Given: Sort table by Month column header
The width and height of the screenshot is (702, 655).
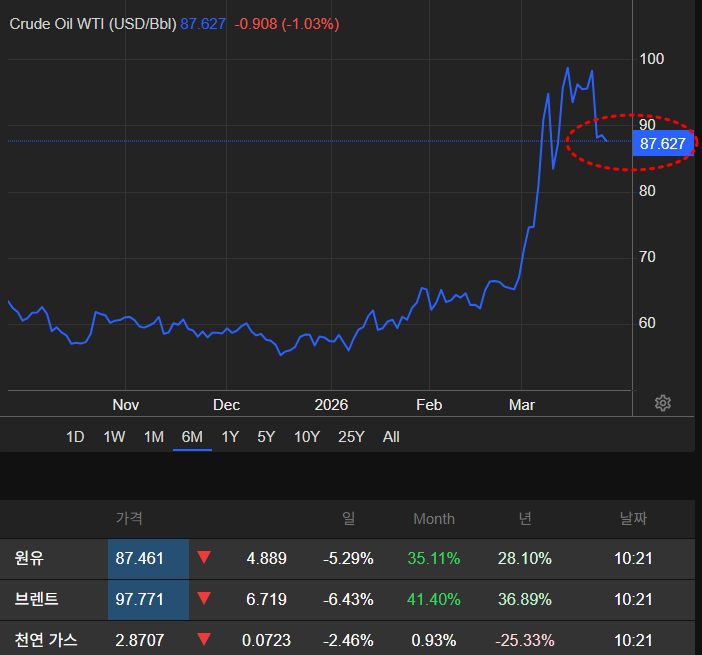Looking at the screenshot, I should [434, 519].
